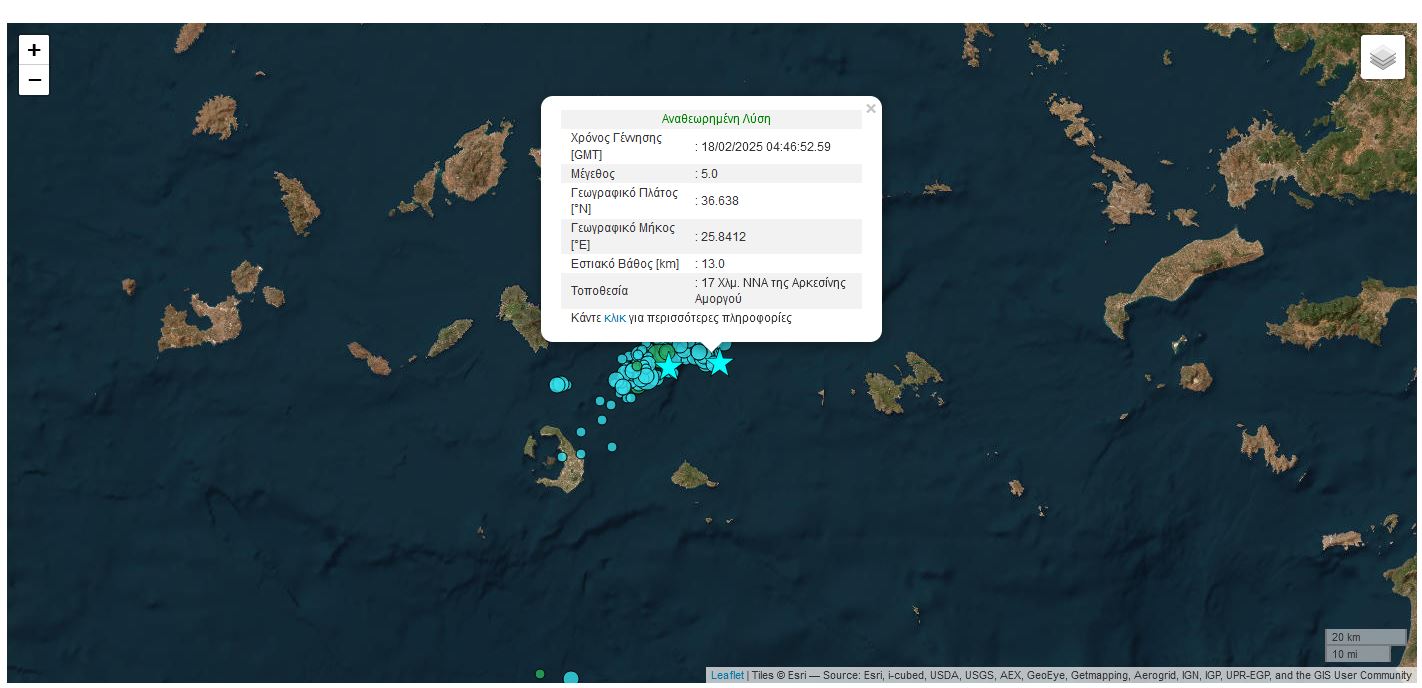The width and height of the screenshot is (1422, 688).
Task: Click the left cyan star marker
Action: pos(669,367)
